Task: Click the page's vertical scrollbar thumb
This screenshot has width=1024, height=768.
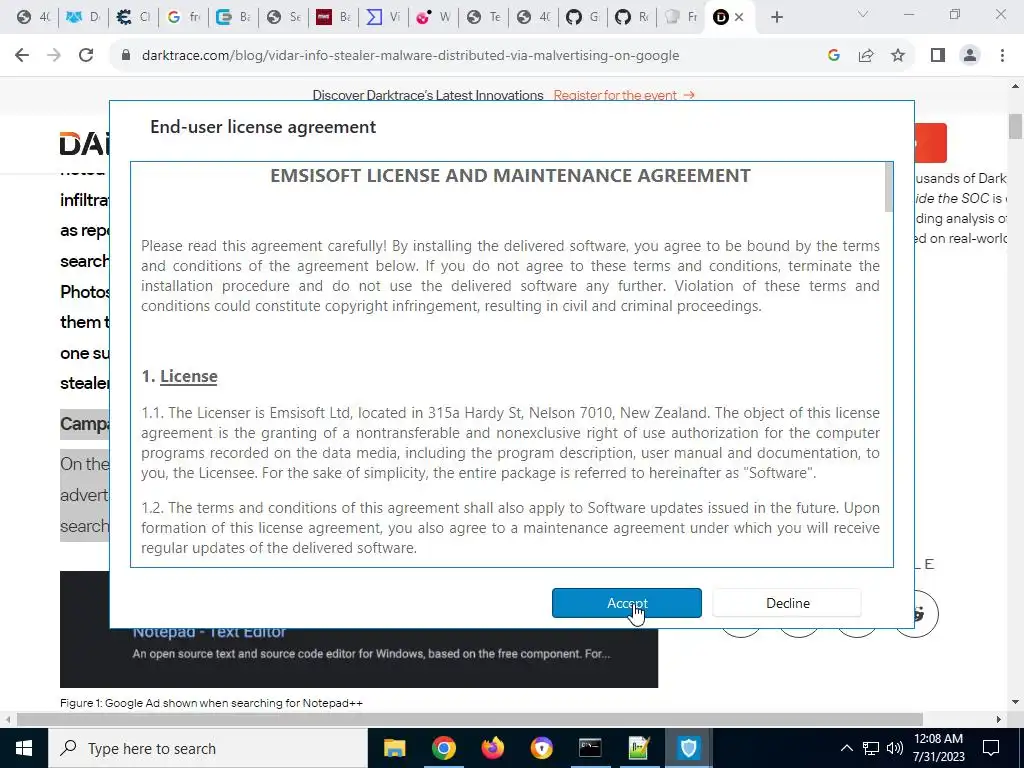Action: (1015, 126)
